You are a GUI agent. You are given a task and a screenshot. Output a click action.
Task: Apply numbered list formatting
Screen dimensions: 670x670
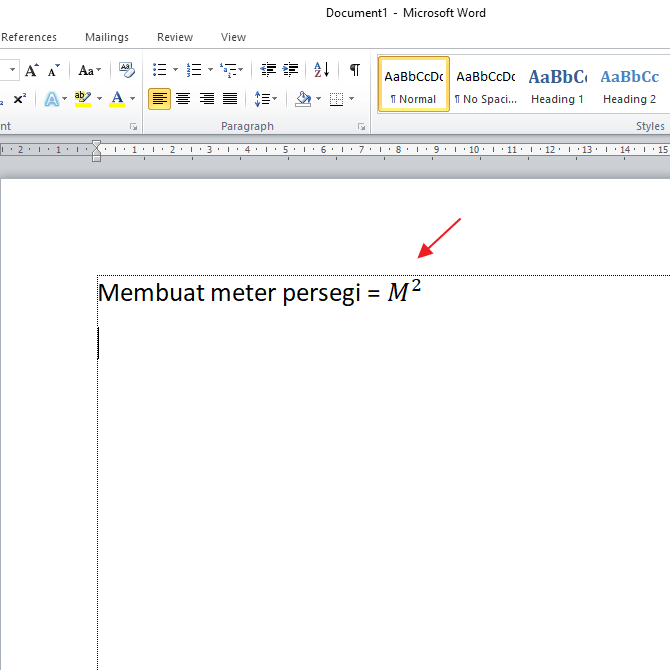[x=194, y=70]
